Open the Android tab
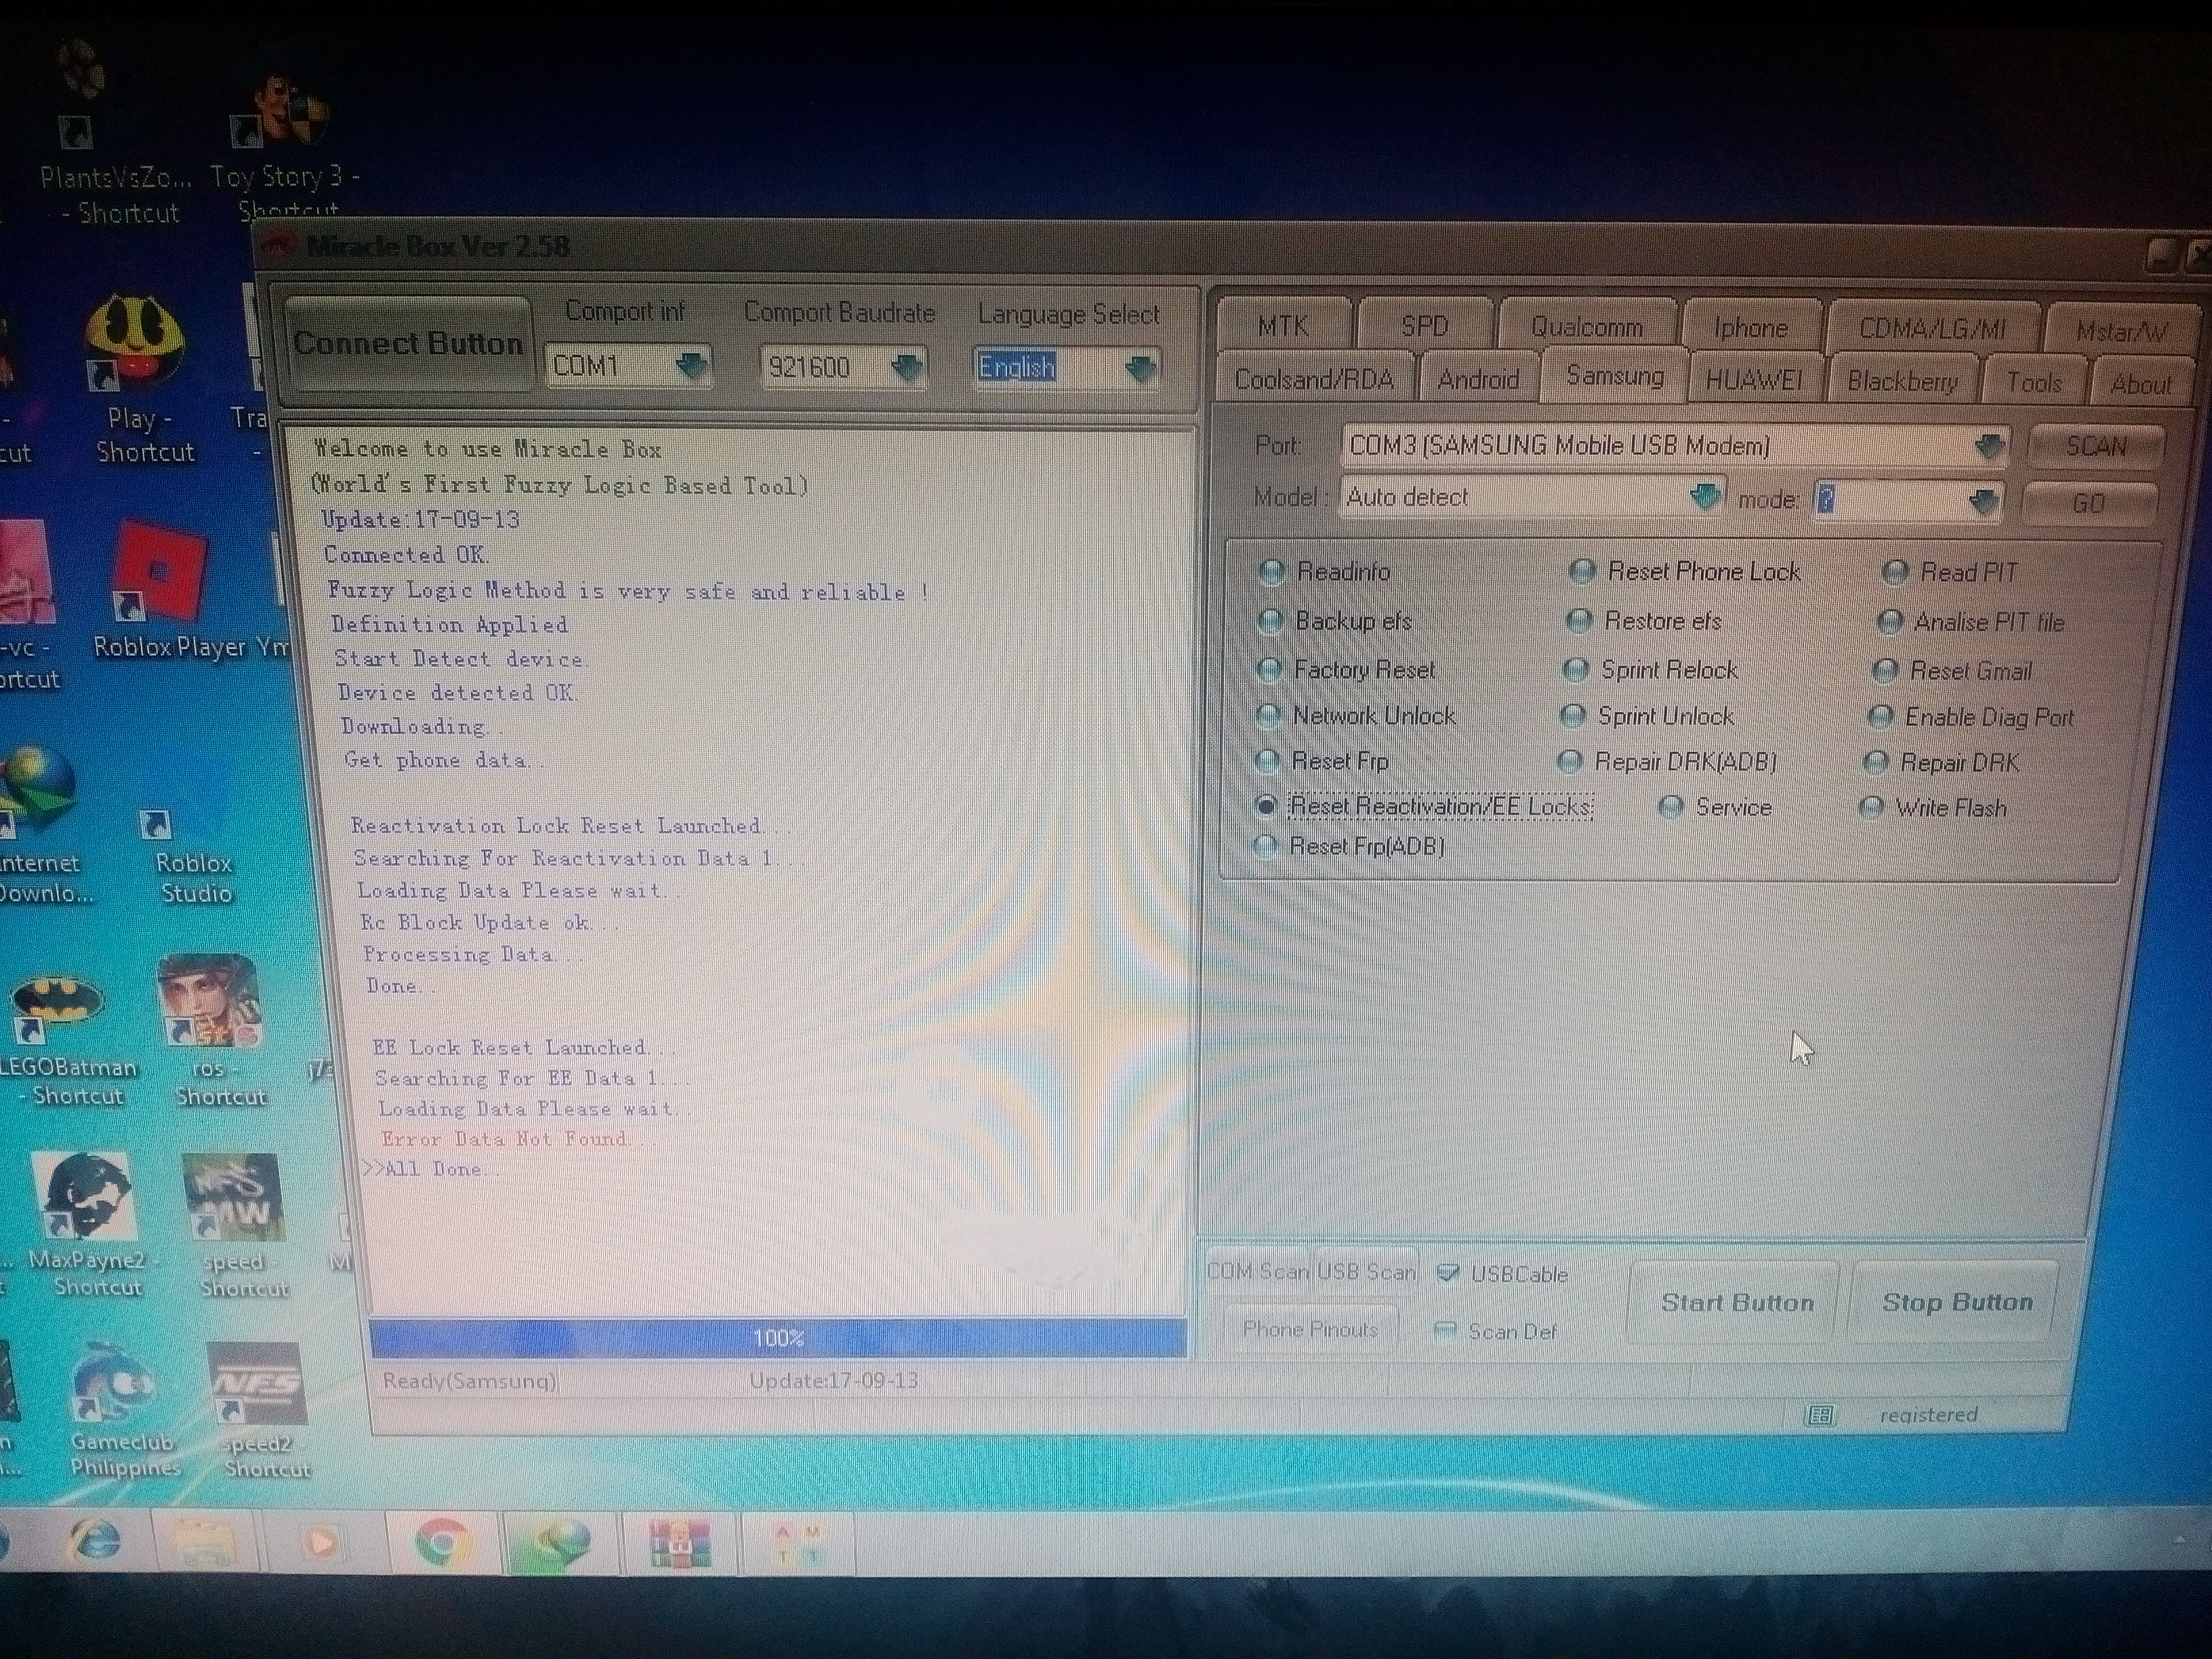Screen dimensions: 2212x1659 (x=1478, y=379)
